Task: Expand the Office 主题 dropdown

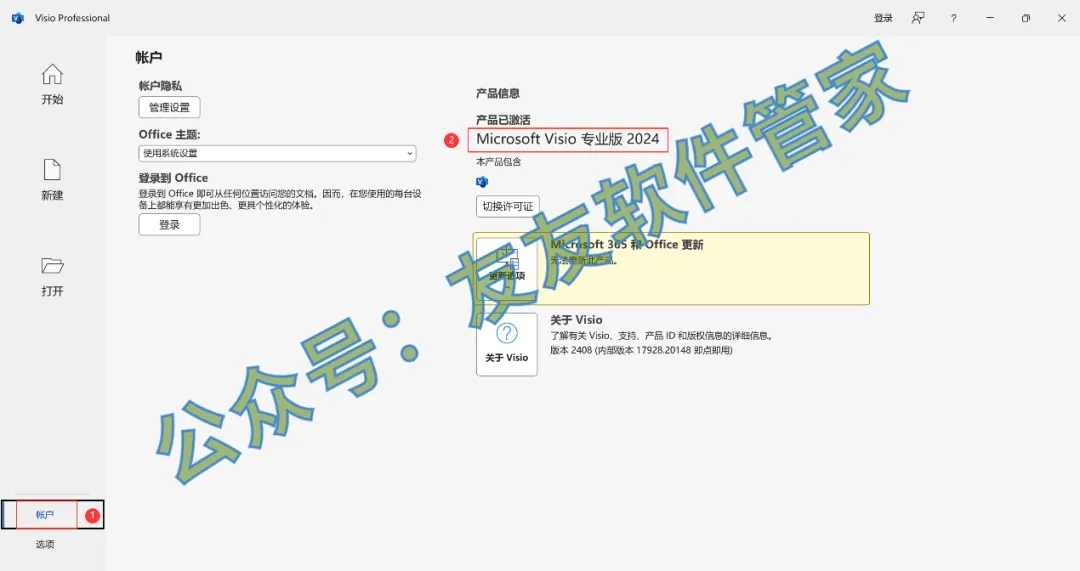Action: pyautogui.click(x=277, y=153)
